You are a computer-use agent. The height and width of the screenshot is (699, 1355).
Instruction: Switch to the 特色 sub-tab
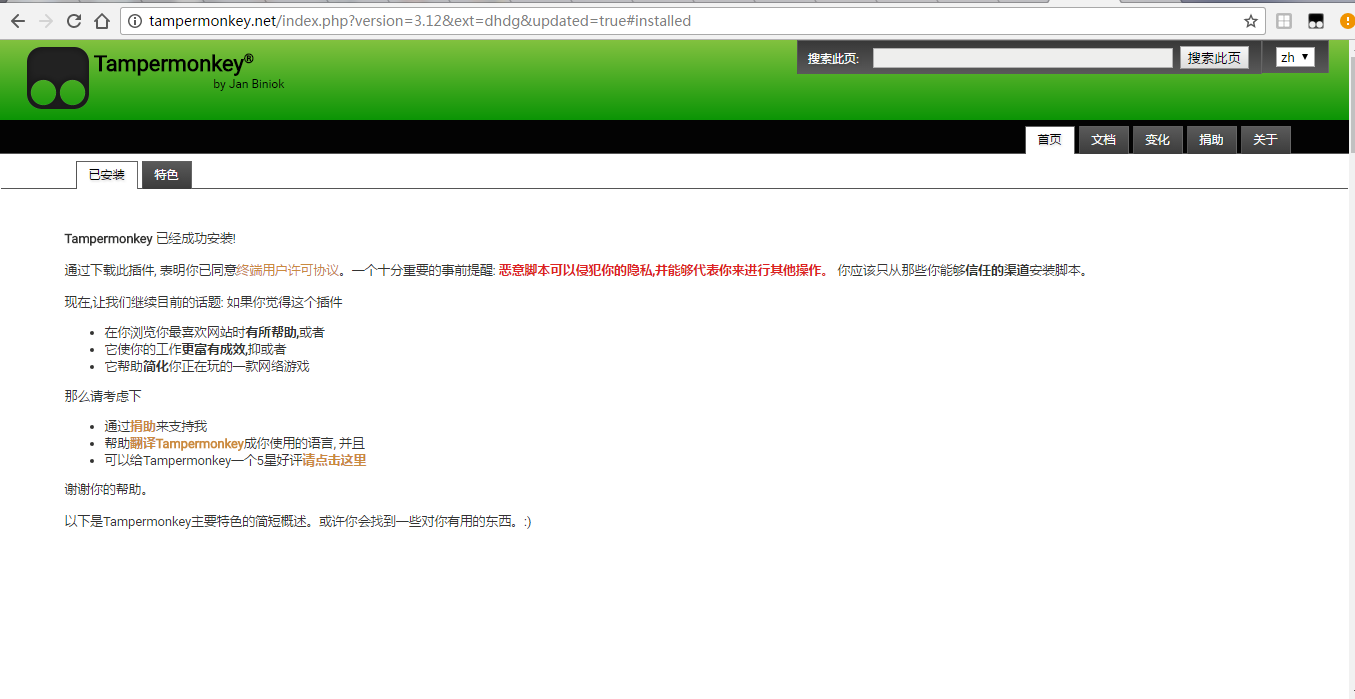pos(166,175)
